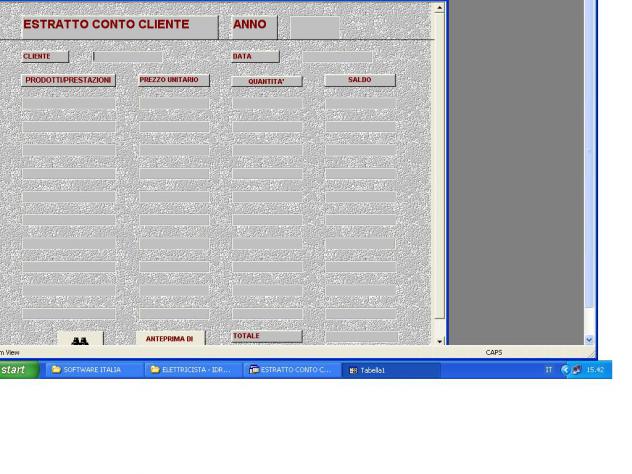Switch to ESTRATTO CONTO C... taskbar window
Image resolution: width=632 pixels, height=474 pixels.
[x=292, y=370]
